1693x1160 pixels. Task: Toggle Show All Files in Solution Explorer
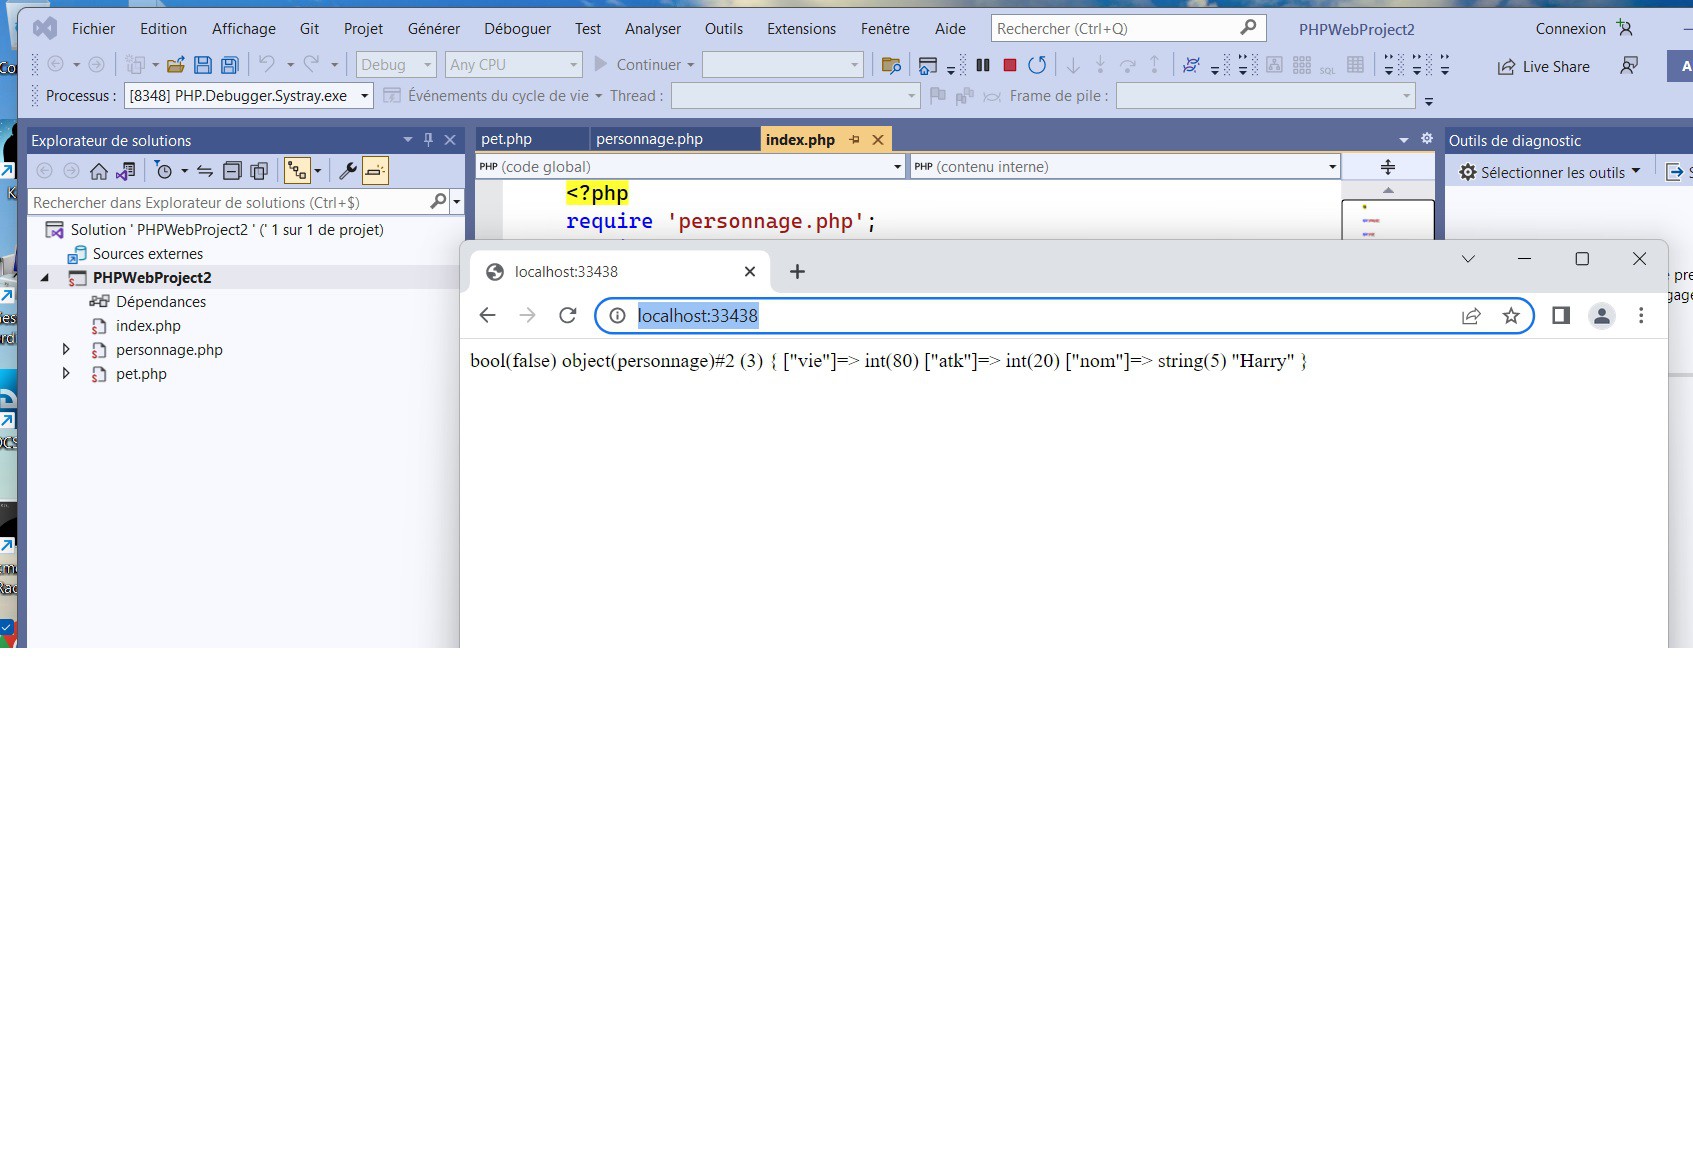point(259,171)
